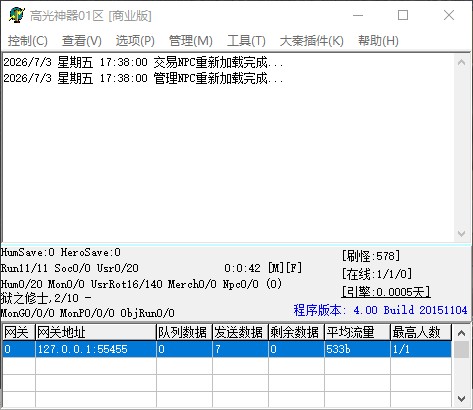Open the 查看(V) menu
The height and width of the screenshot is (410, 473).
[82, 41]
